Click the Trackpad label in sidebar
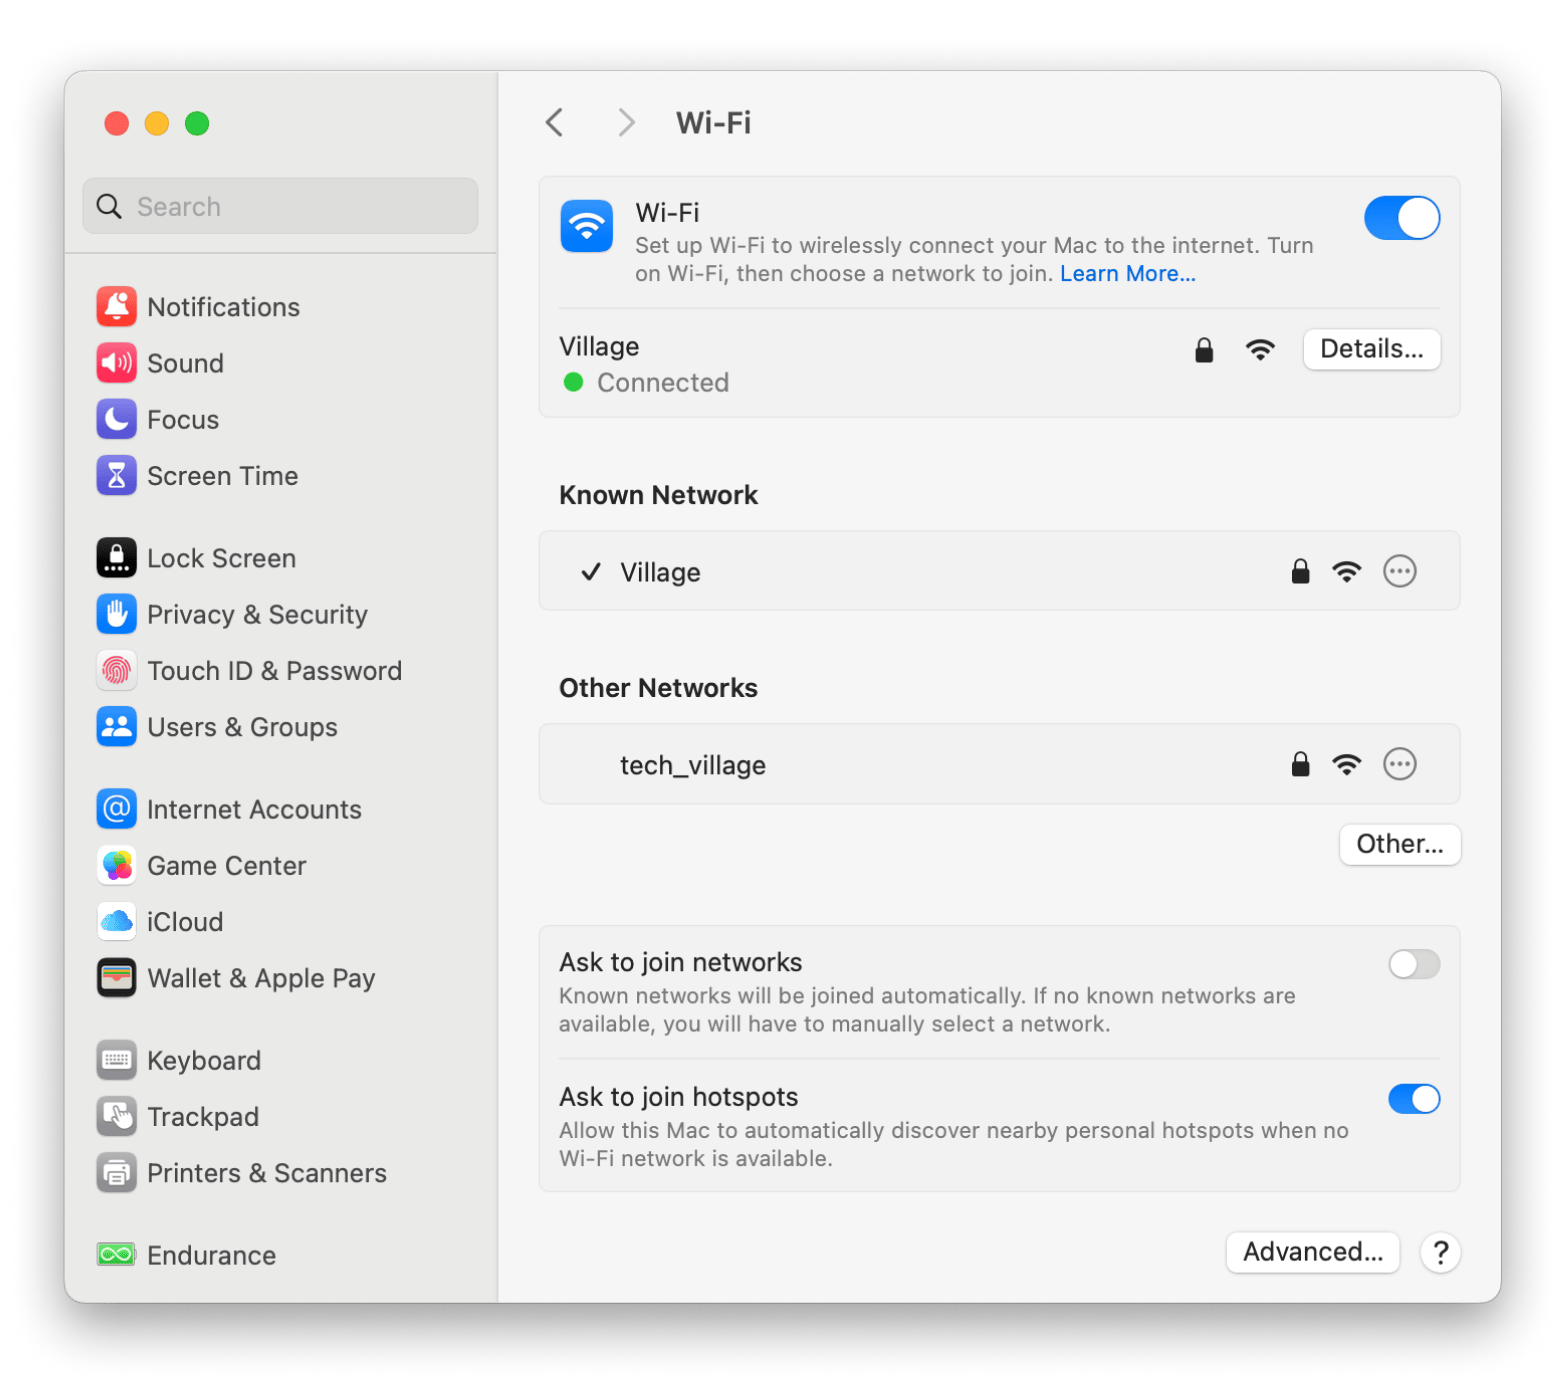The height and width of the screenshot is (1396, 1560). (x=202, y=1116)
